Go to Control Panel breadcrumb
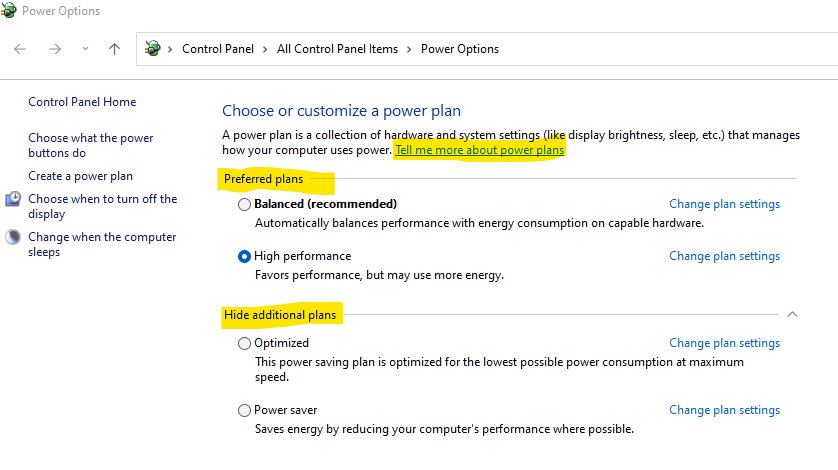The image size is (838, 470). (218, 49)
